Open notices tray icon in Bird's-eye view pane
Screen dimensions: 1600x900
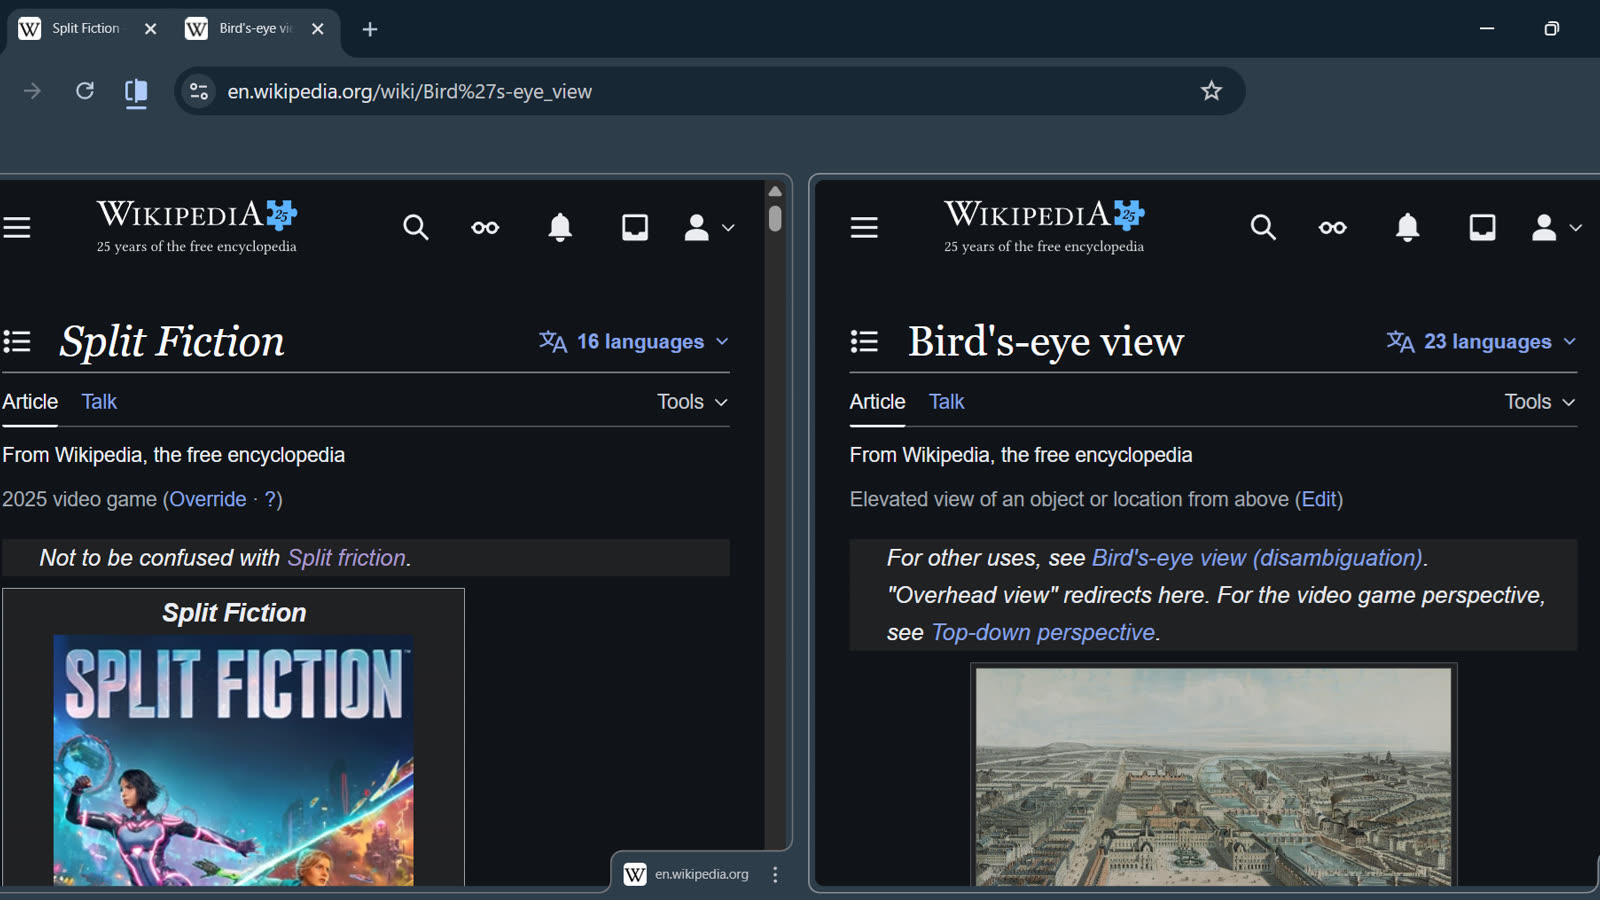pos(1482,228)
